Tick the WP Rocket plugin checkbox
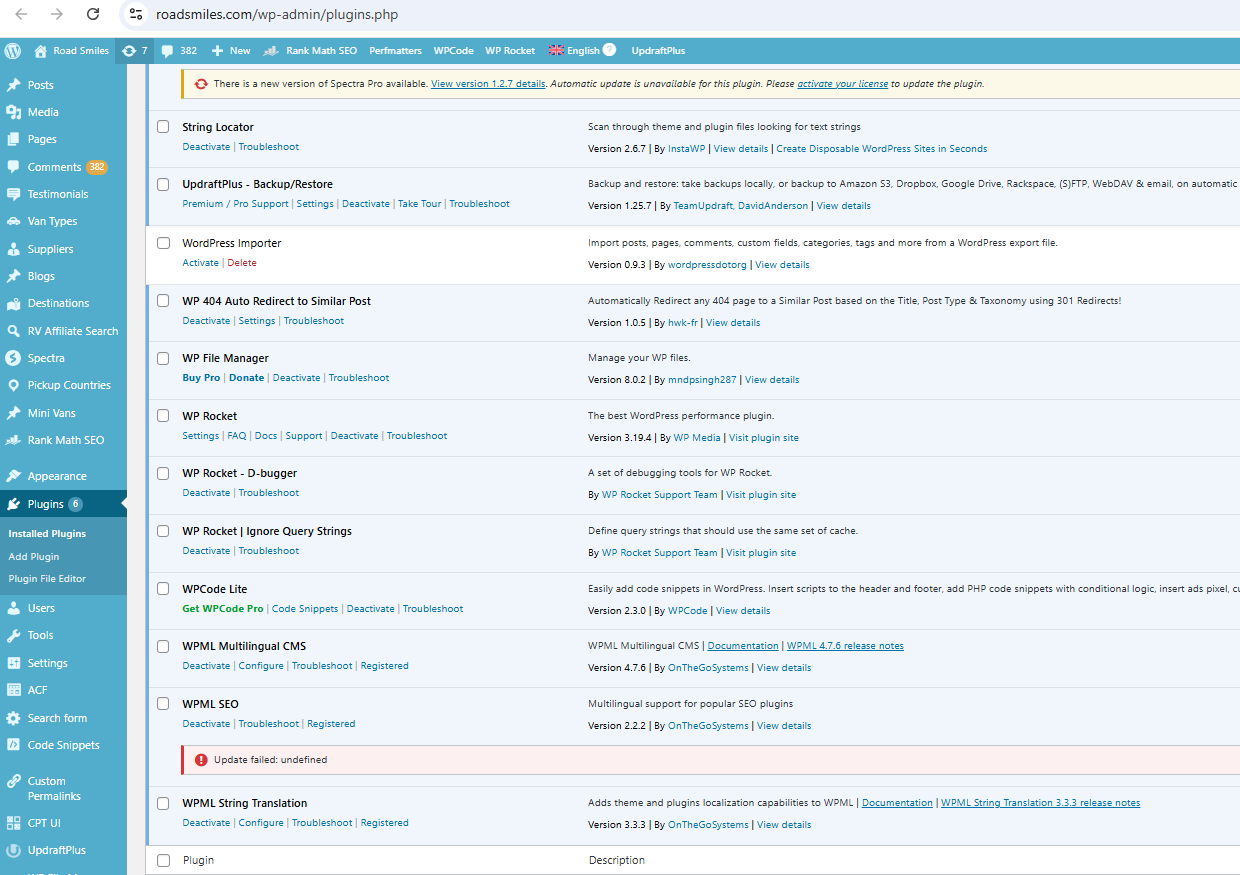Image resolution: width=1240 pixels, height=875 pixels. [x=163, y=416]
